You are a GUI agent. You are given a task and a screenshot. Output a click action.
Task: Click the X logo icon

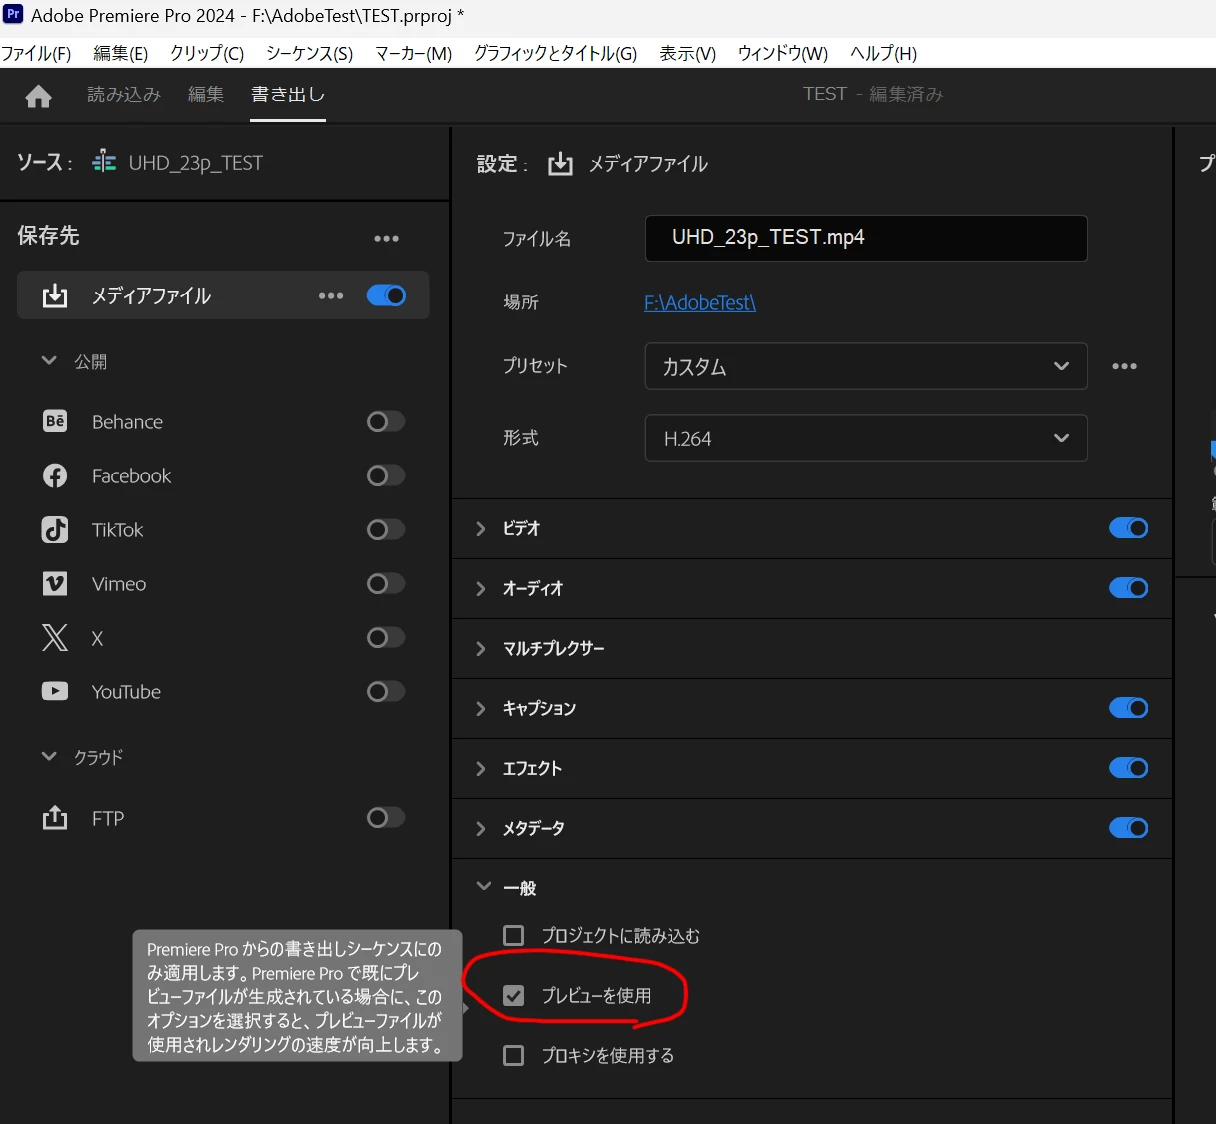[55, 637]
